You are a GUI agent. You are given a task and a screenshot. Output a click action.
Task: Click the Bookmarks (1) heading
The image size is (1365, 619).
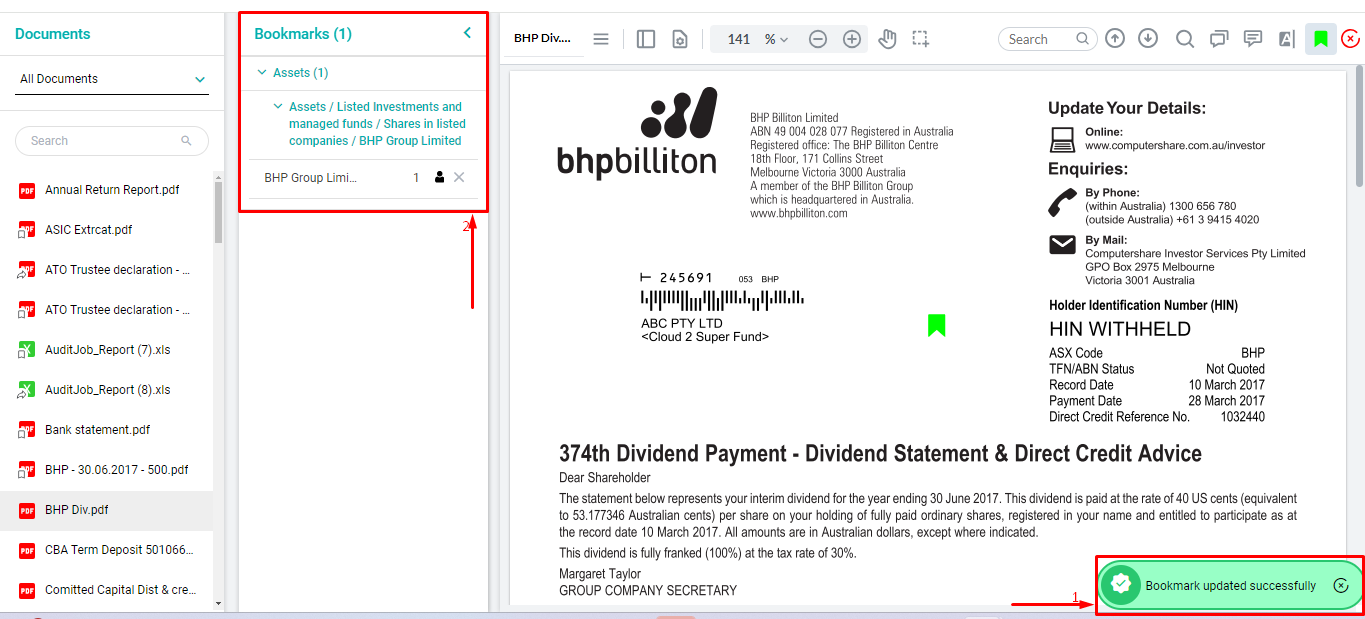pyautogui.click(x=303, y=33)
